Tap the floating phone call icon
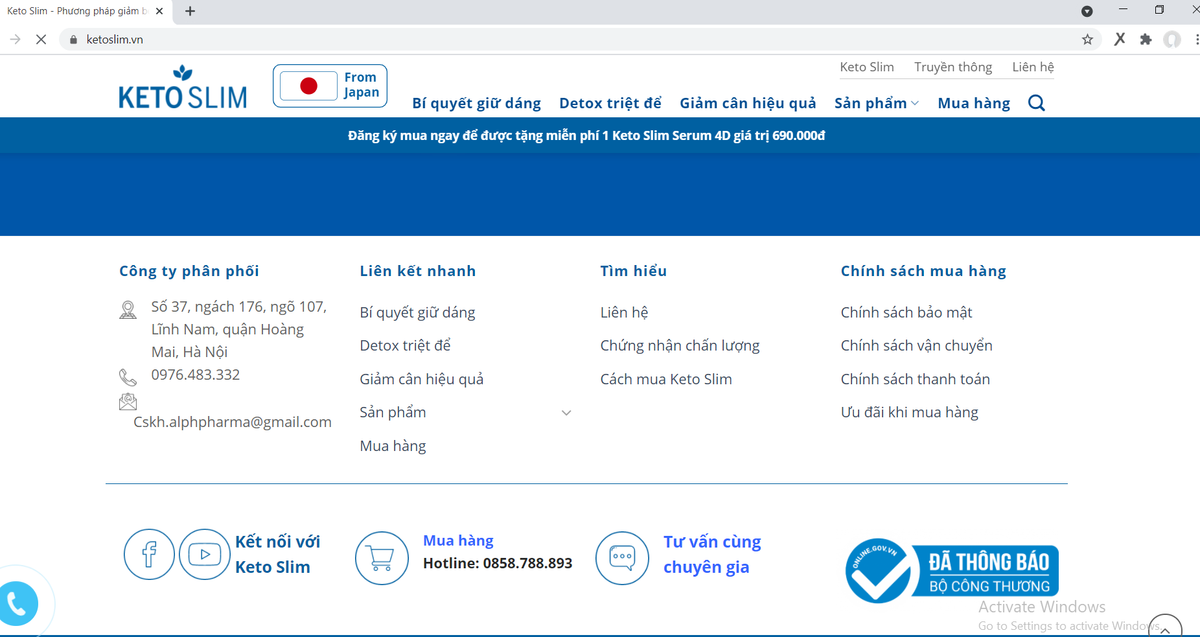The width and height of the screenshot is (1200, 637). [x=16, y=603]
